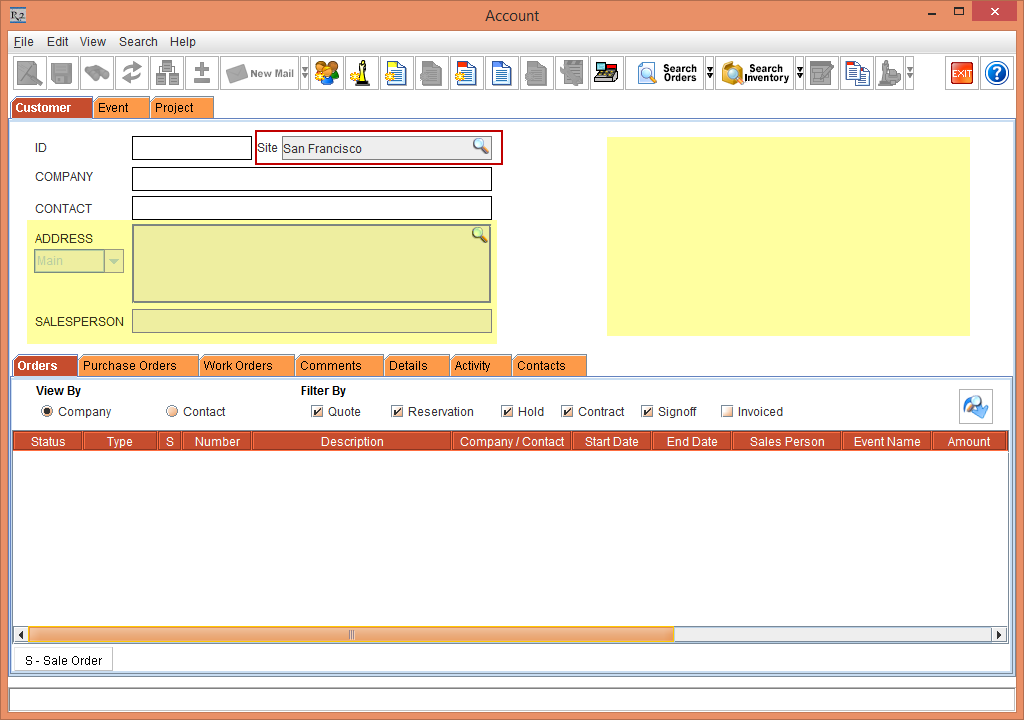Viewport: 1024px width, 720px height.
Task: Click the cash register toolbar icon
Action: tap(606, 73)
